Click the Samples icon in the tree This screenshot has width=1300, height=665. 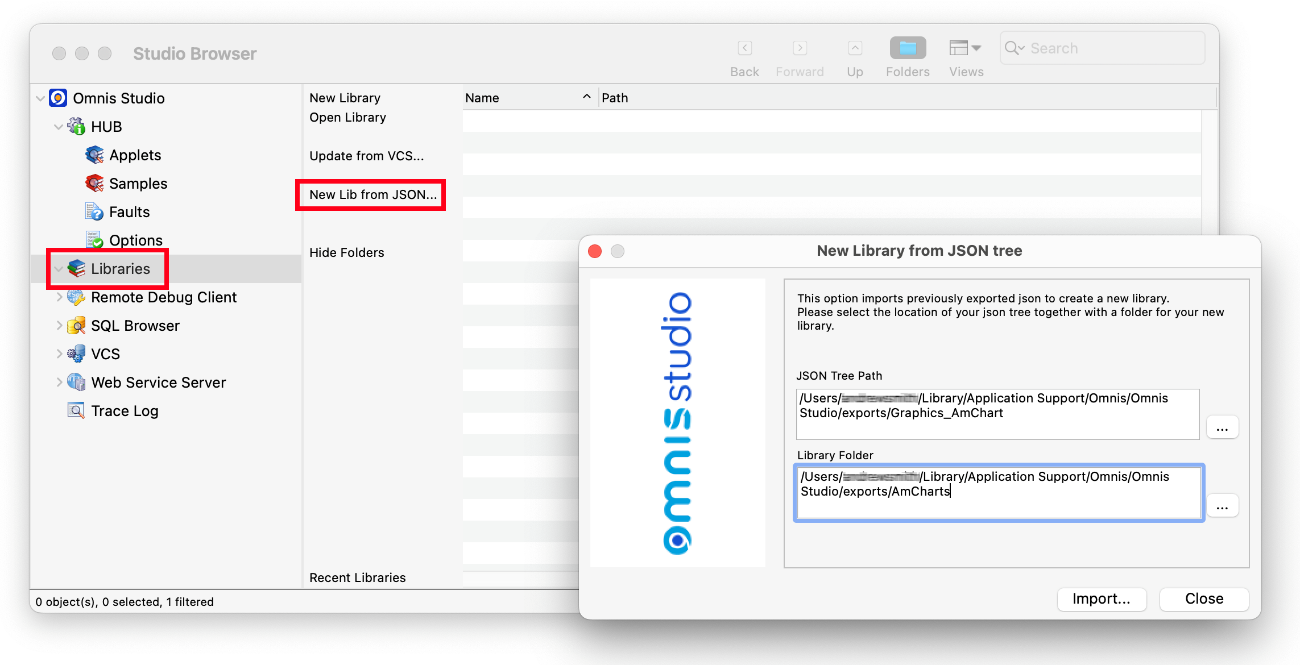click(x=95, y=183)
